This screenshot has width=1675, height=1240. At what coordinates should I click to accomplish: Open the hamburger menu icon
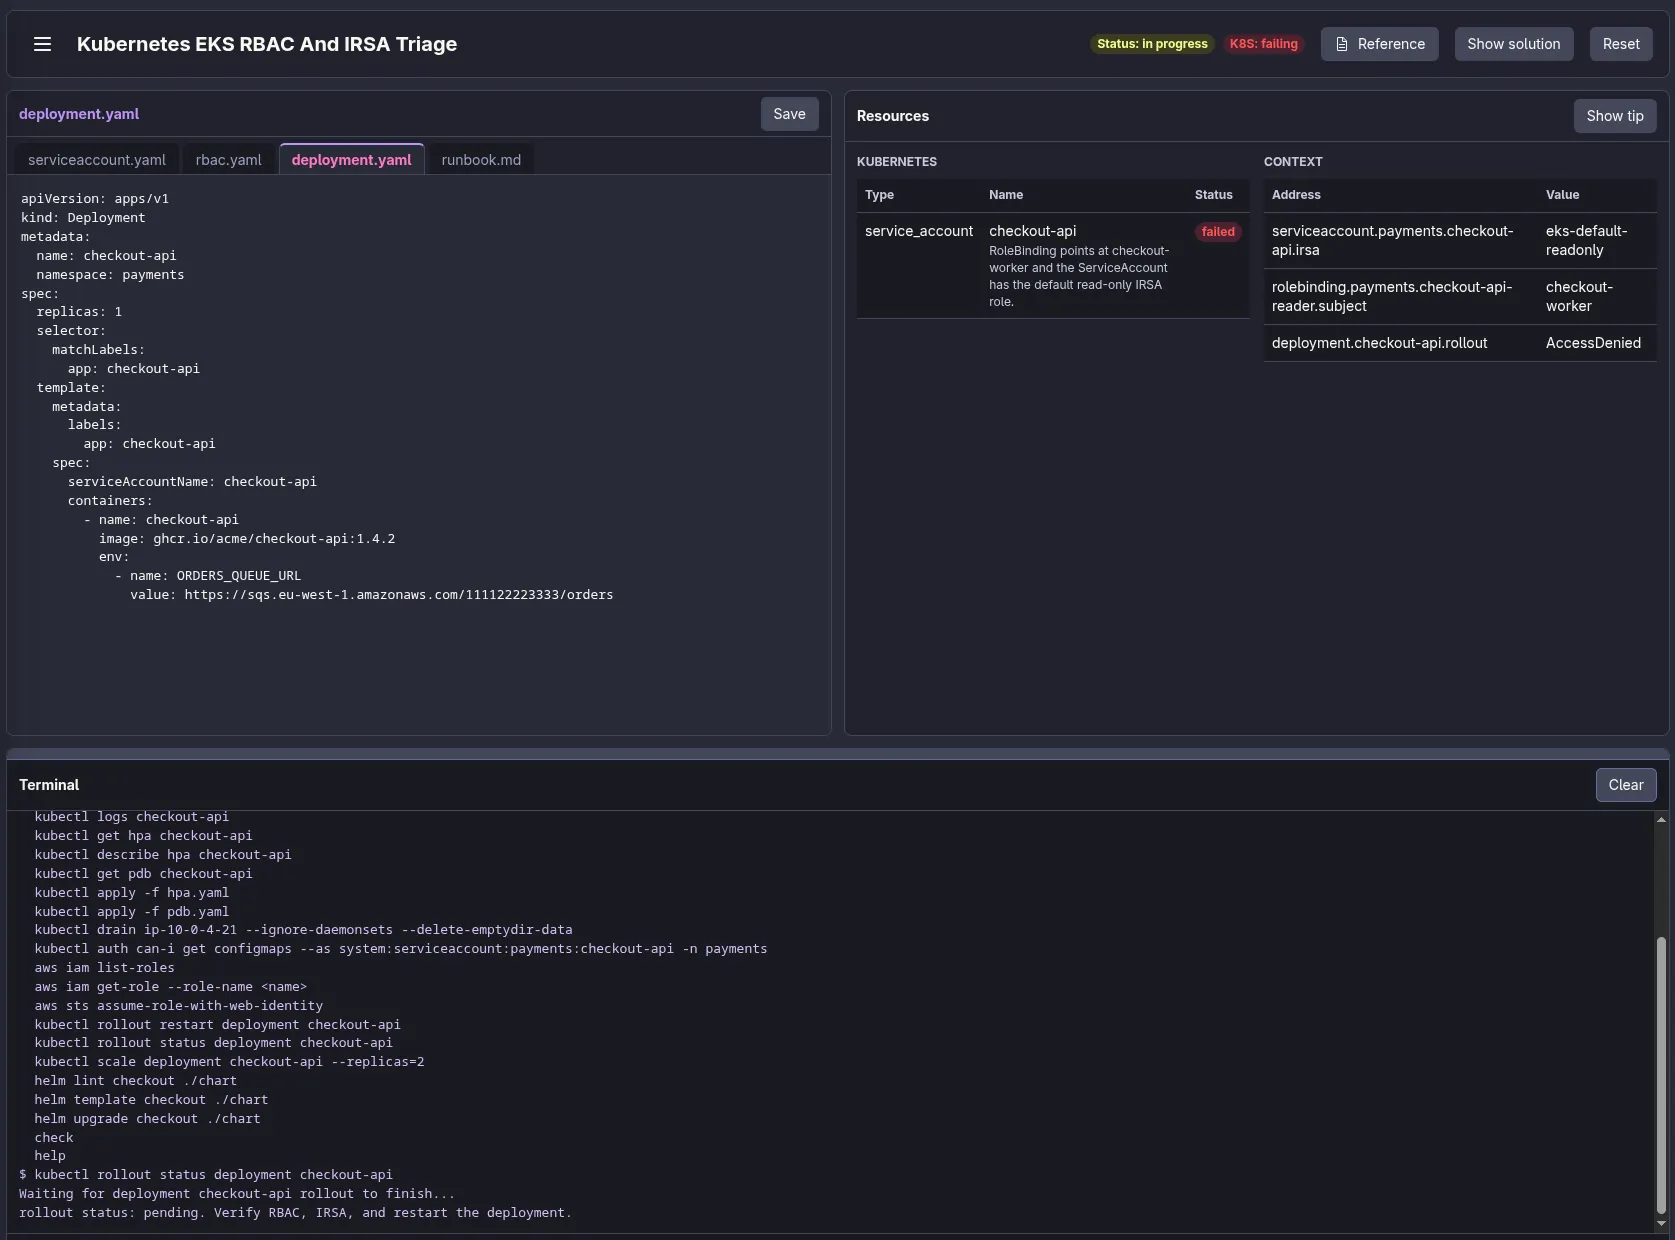click(42, 44)
